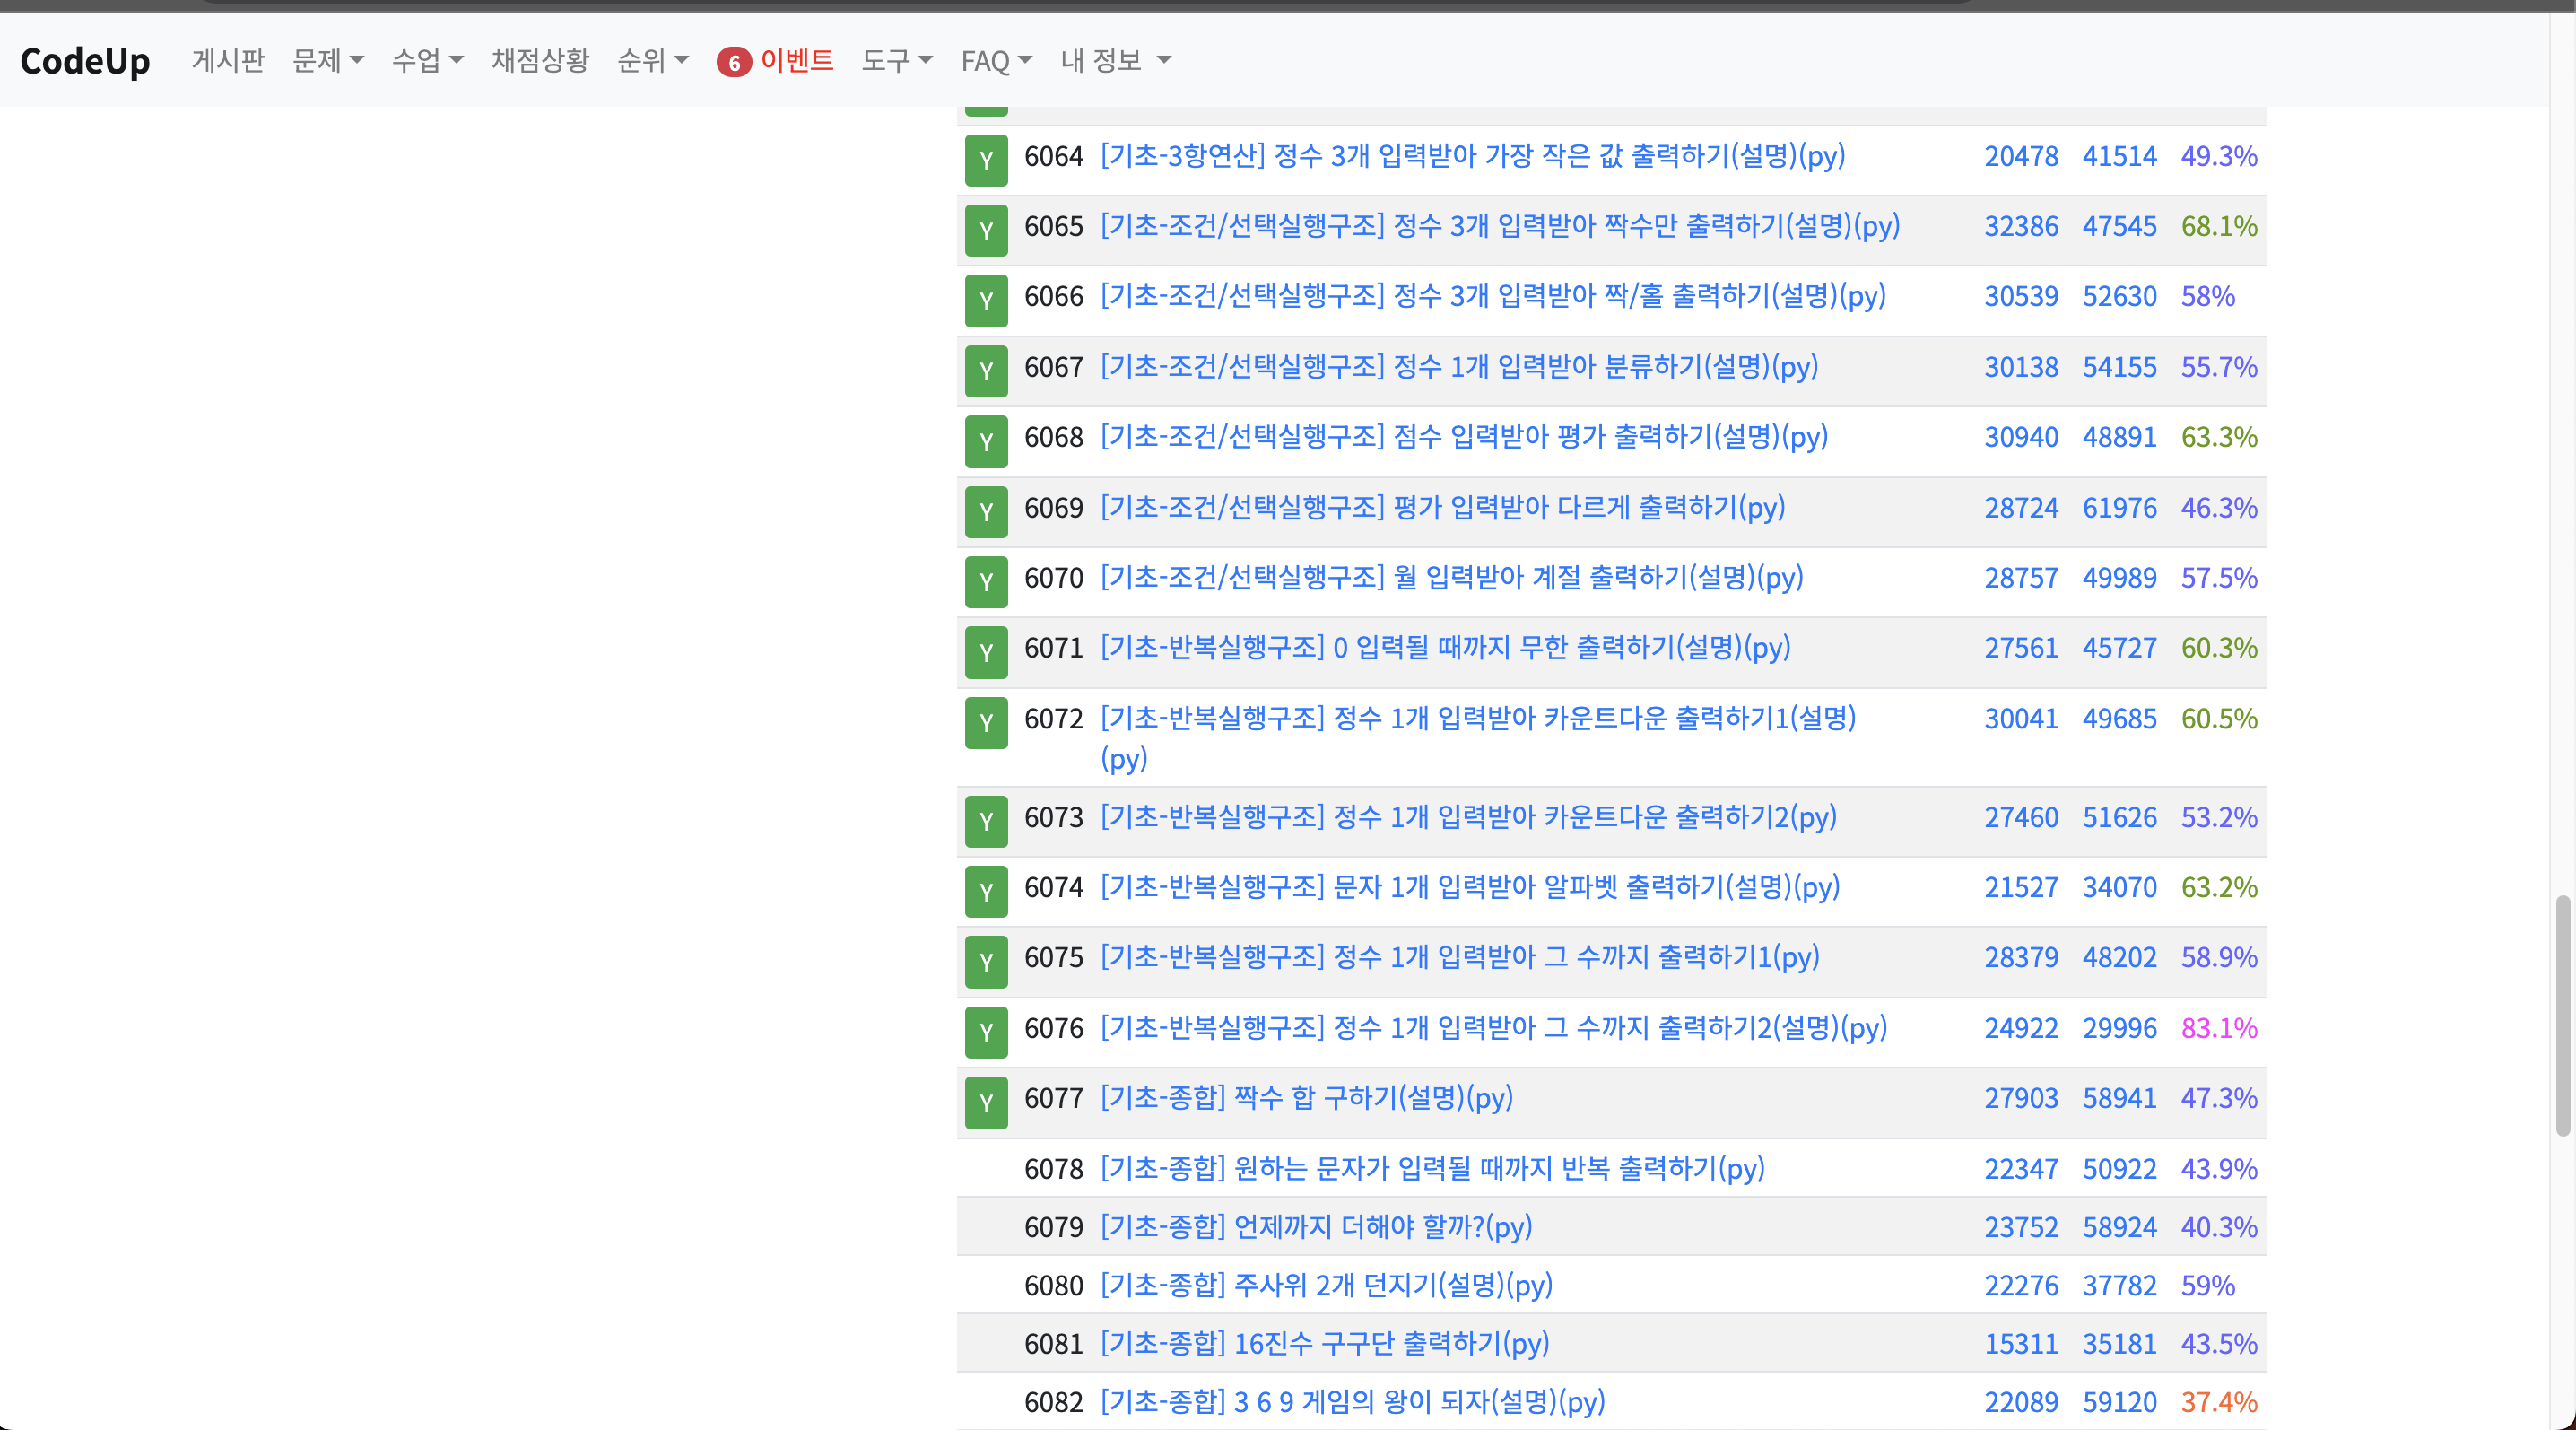Open the 내 정보 dropdown
This screenshot has height=1430, width=2576.
tap(1113, 60)
